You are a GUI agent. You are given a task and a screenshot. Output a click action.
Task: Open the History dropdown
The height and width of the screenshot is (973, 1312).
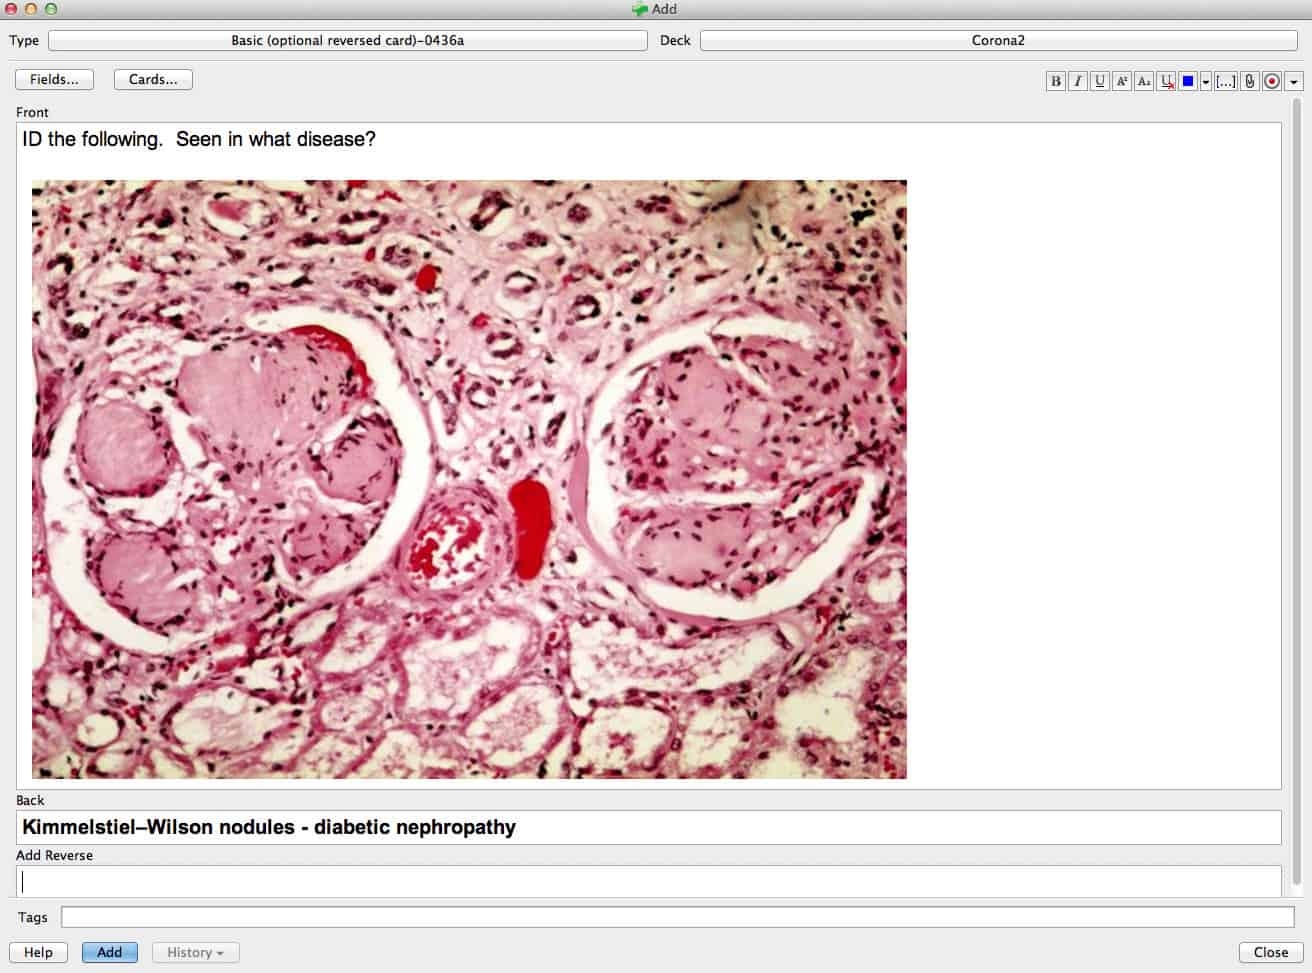coord(195,952)
